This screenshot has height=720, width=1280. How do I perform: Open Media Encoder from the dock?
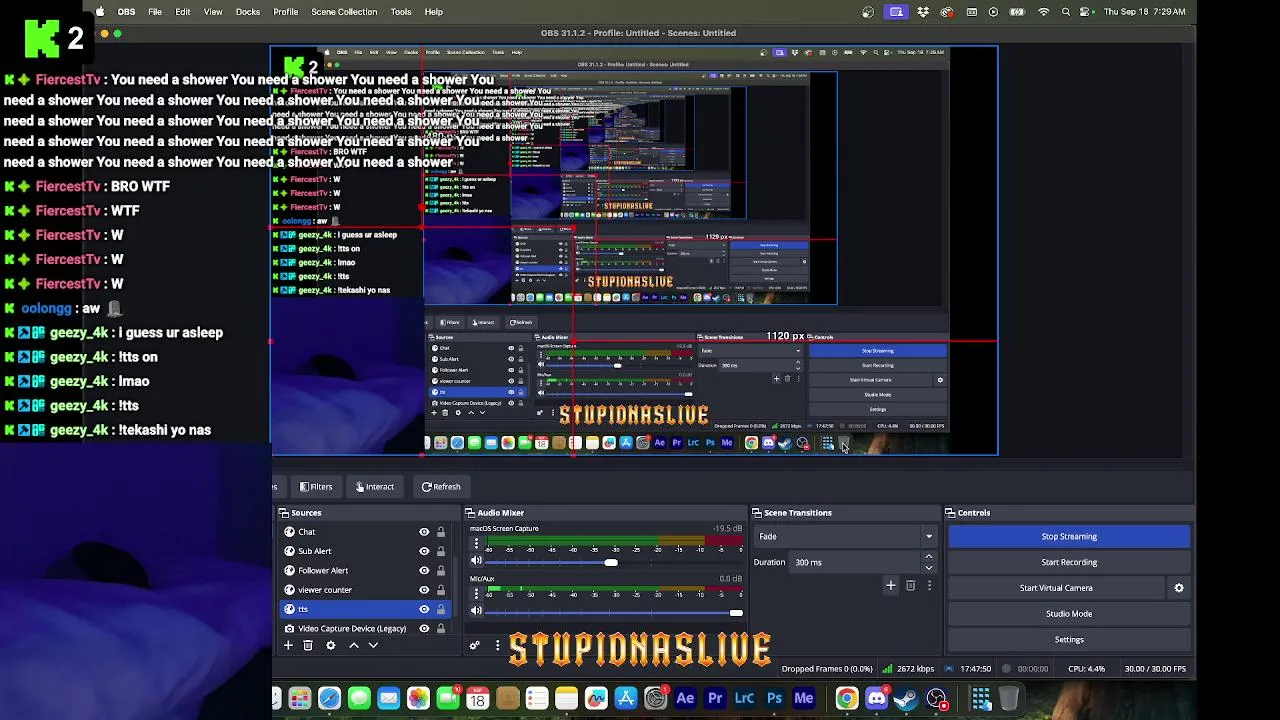pyautogui.click(x=804, y=698)
